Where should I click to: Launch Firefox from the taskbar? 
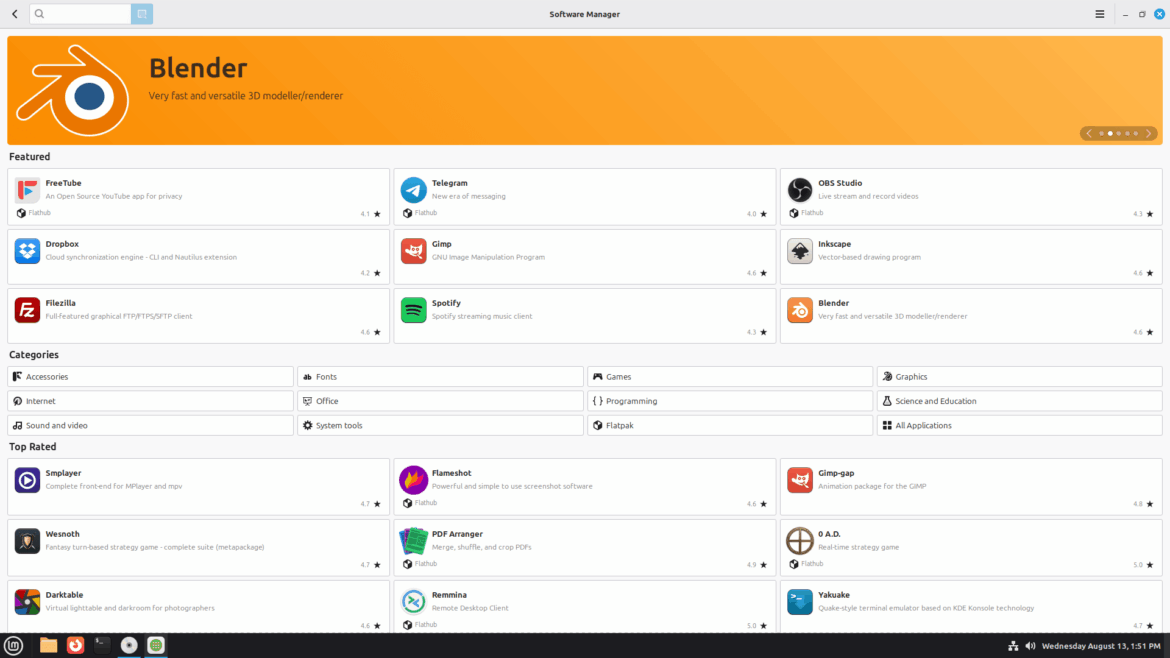(75, 645)
